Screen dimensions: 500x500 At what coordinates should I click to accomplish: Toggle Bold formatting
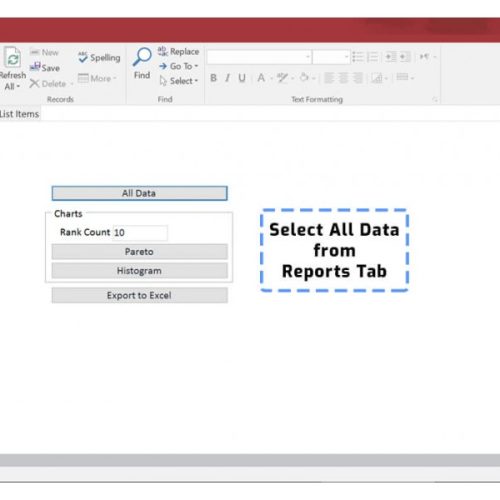click(x=213, y=78)
